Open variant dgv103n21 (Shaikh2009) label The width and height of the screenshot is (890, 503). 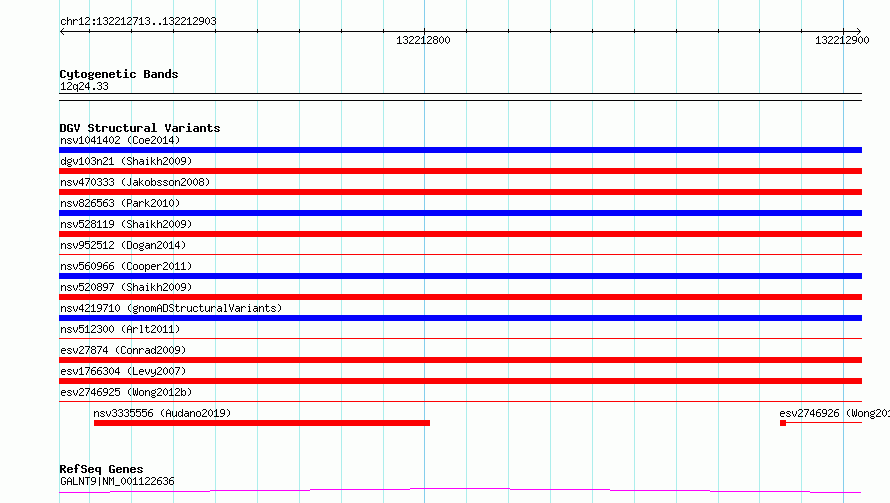[126, 161]
